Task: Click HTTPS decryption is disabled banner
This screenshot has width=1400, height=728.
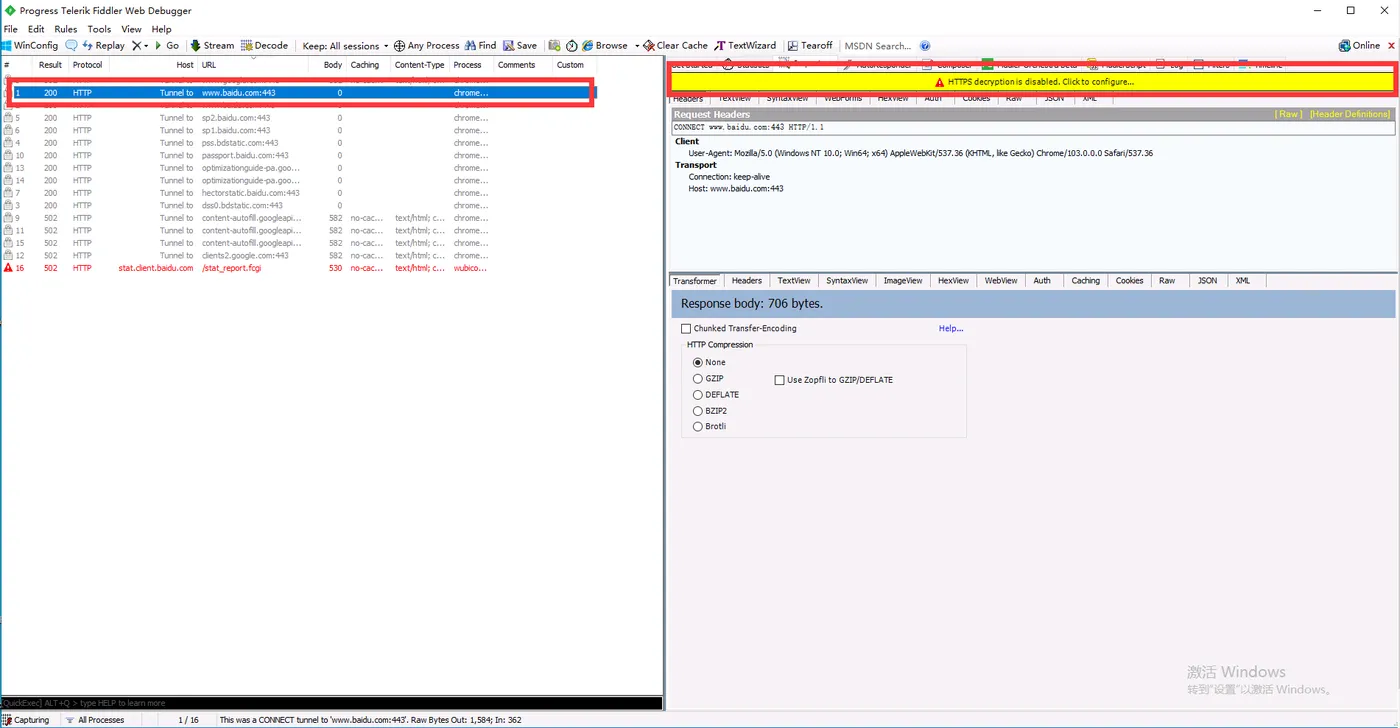Action: pos(1032,82)
